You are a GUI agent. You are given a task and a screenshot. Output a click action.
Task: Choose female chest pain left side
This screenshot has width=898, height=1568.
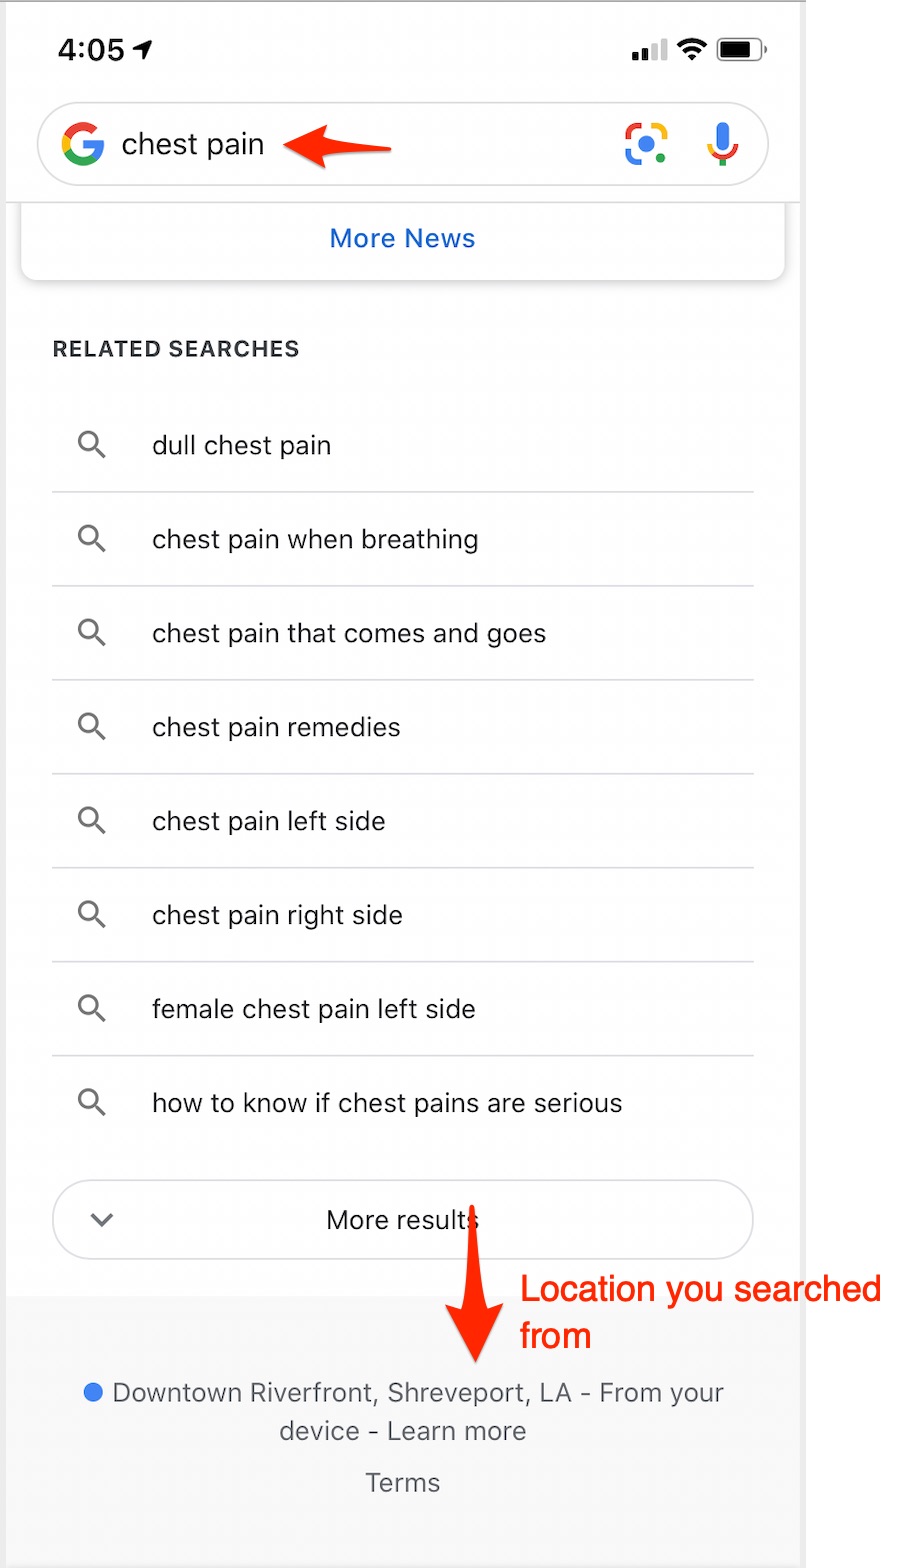coord(313,1009)
